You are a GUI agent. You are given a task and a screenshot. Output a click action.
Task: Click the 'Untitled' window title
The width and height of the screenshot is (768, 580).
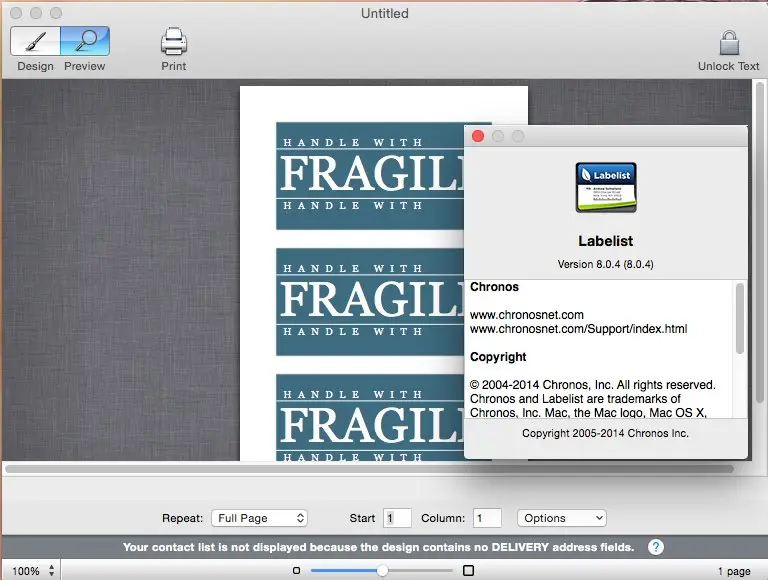384,13
